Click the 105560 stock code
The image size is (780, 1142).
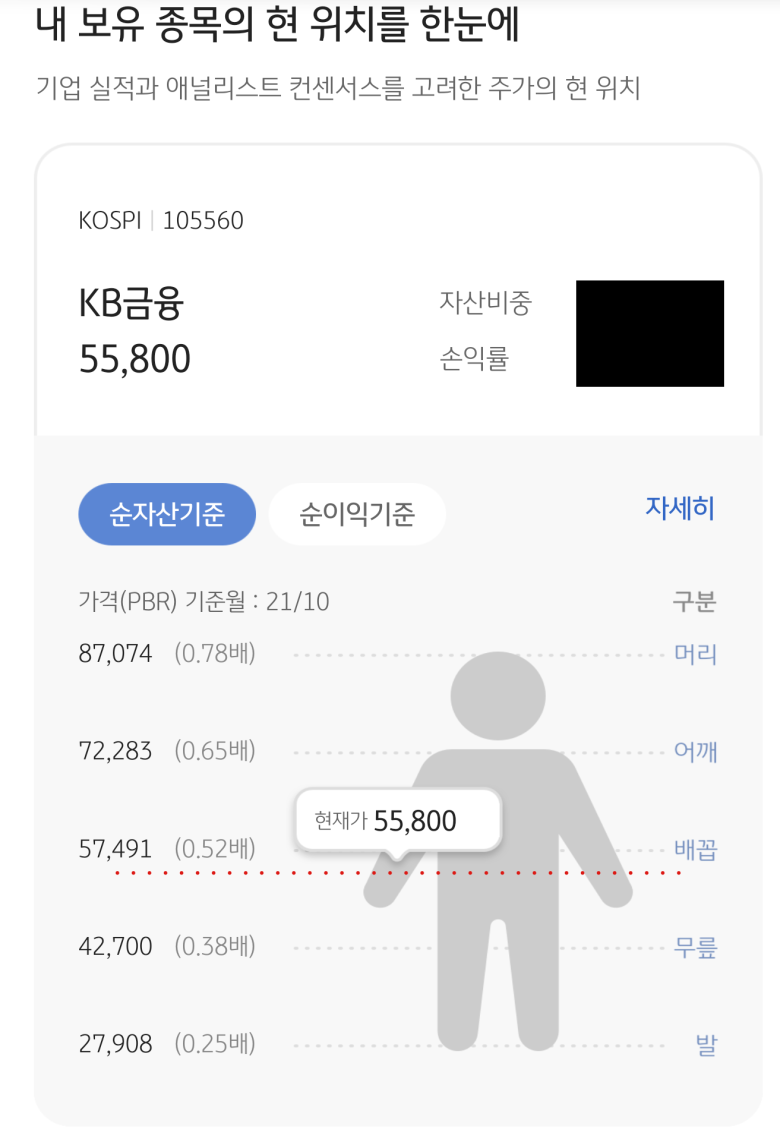pos(203,220)
